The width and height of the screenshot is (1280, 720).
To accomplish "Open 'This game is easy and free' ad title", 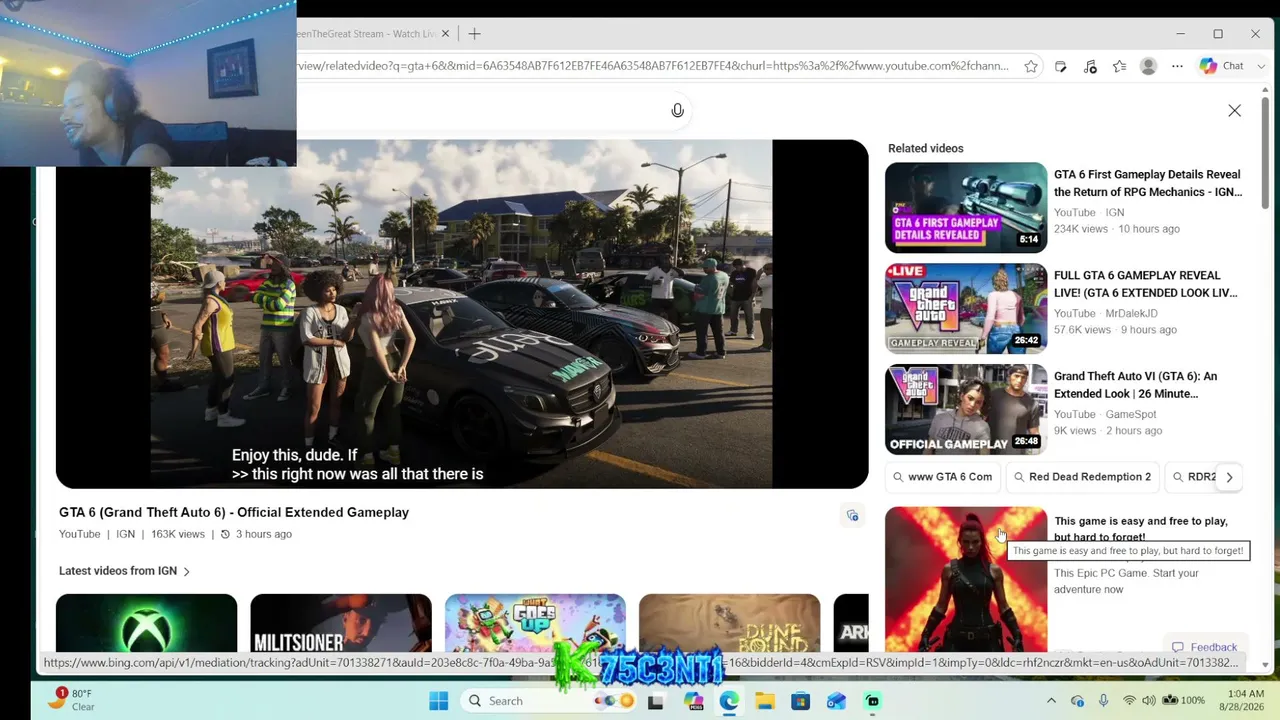I will (1141, 529).
